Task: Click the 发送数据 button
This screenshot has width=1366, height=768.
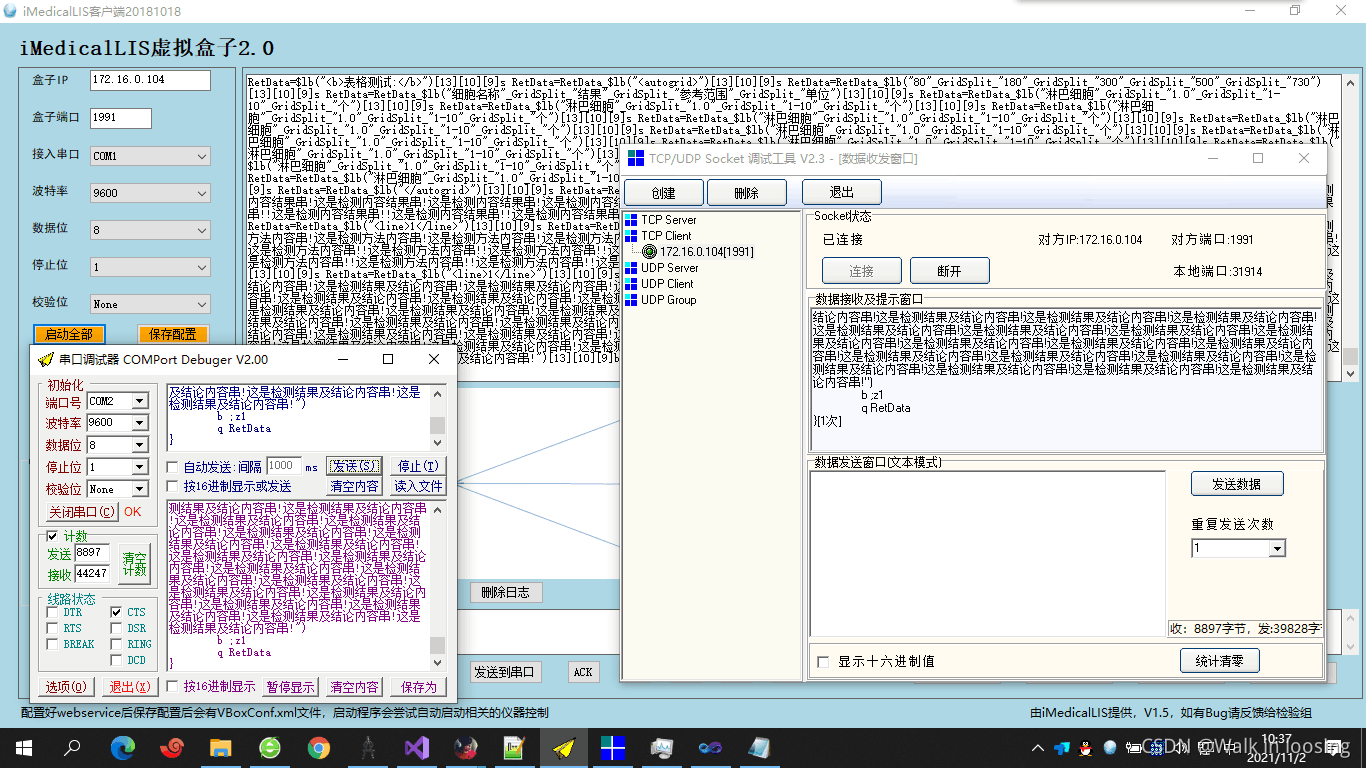Action: pyautogui.click(x=1237, y=484)
